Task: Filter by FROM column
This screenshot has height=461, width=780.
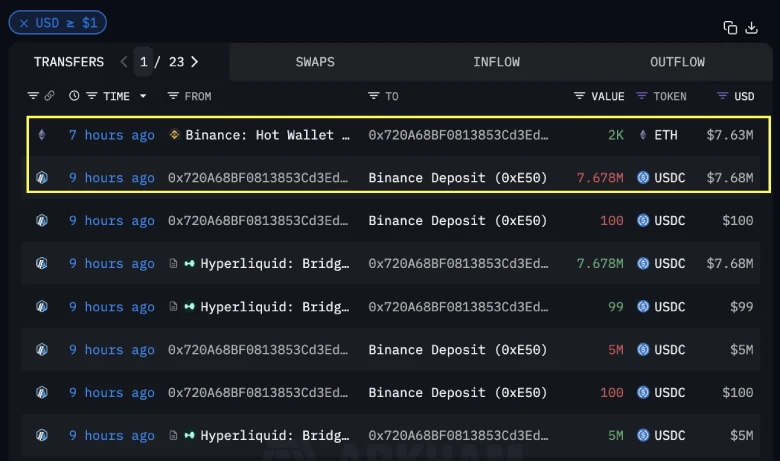Action: tap(173, 95)
